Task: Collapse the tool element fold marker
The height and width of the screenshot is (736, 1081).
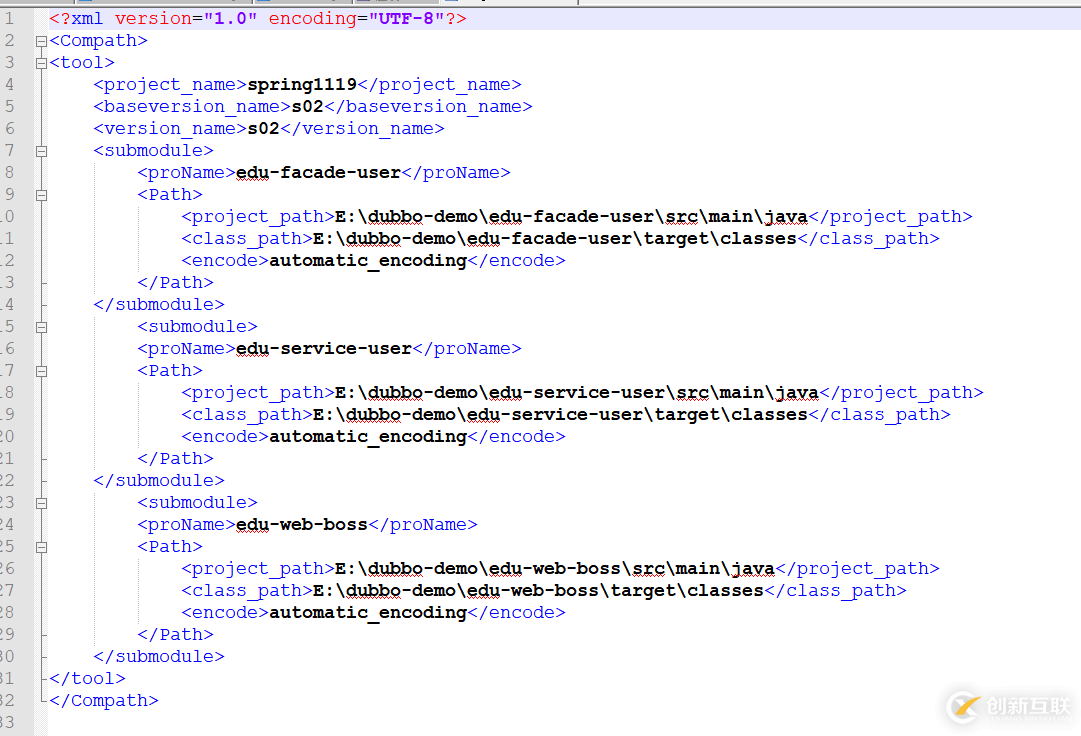Action: [x=41, y=63]
